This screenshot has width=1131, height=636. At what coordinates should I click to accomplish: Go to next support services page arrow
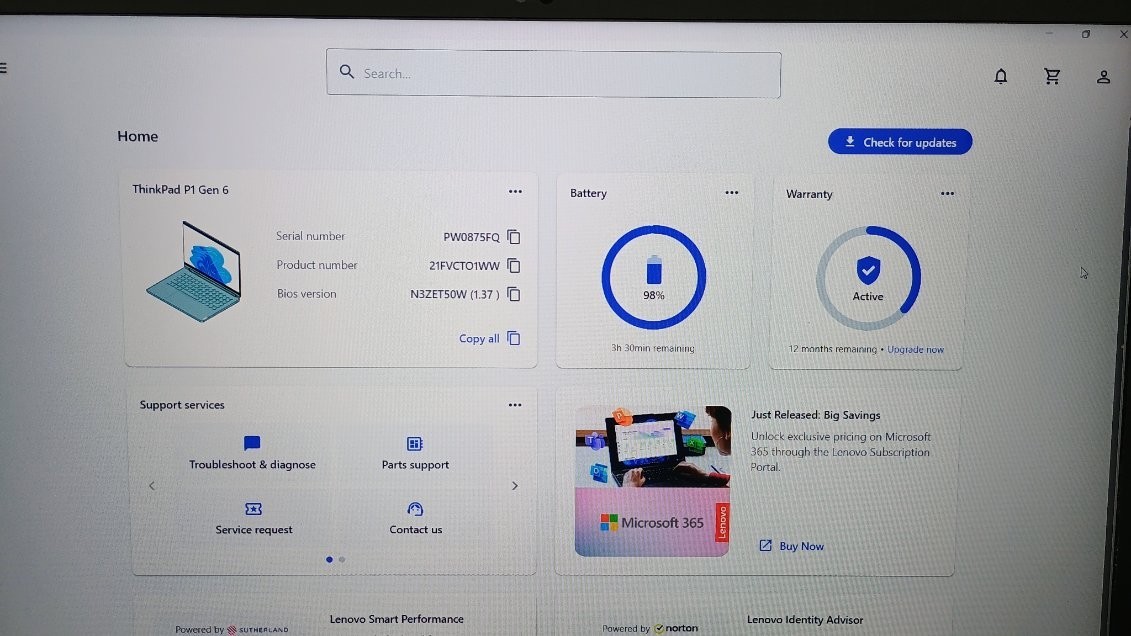[x=514, y=486]
